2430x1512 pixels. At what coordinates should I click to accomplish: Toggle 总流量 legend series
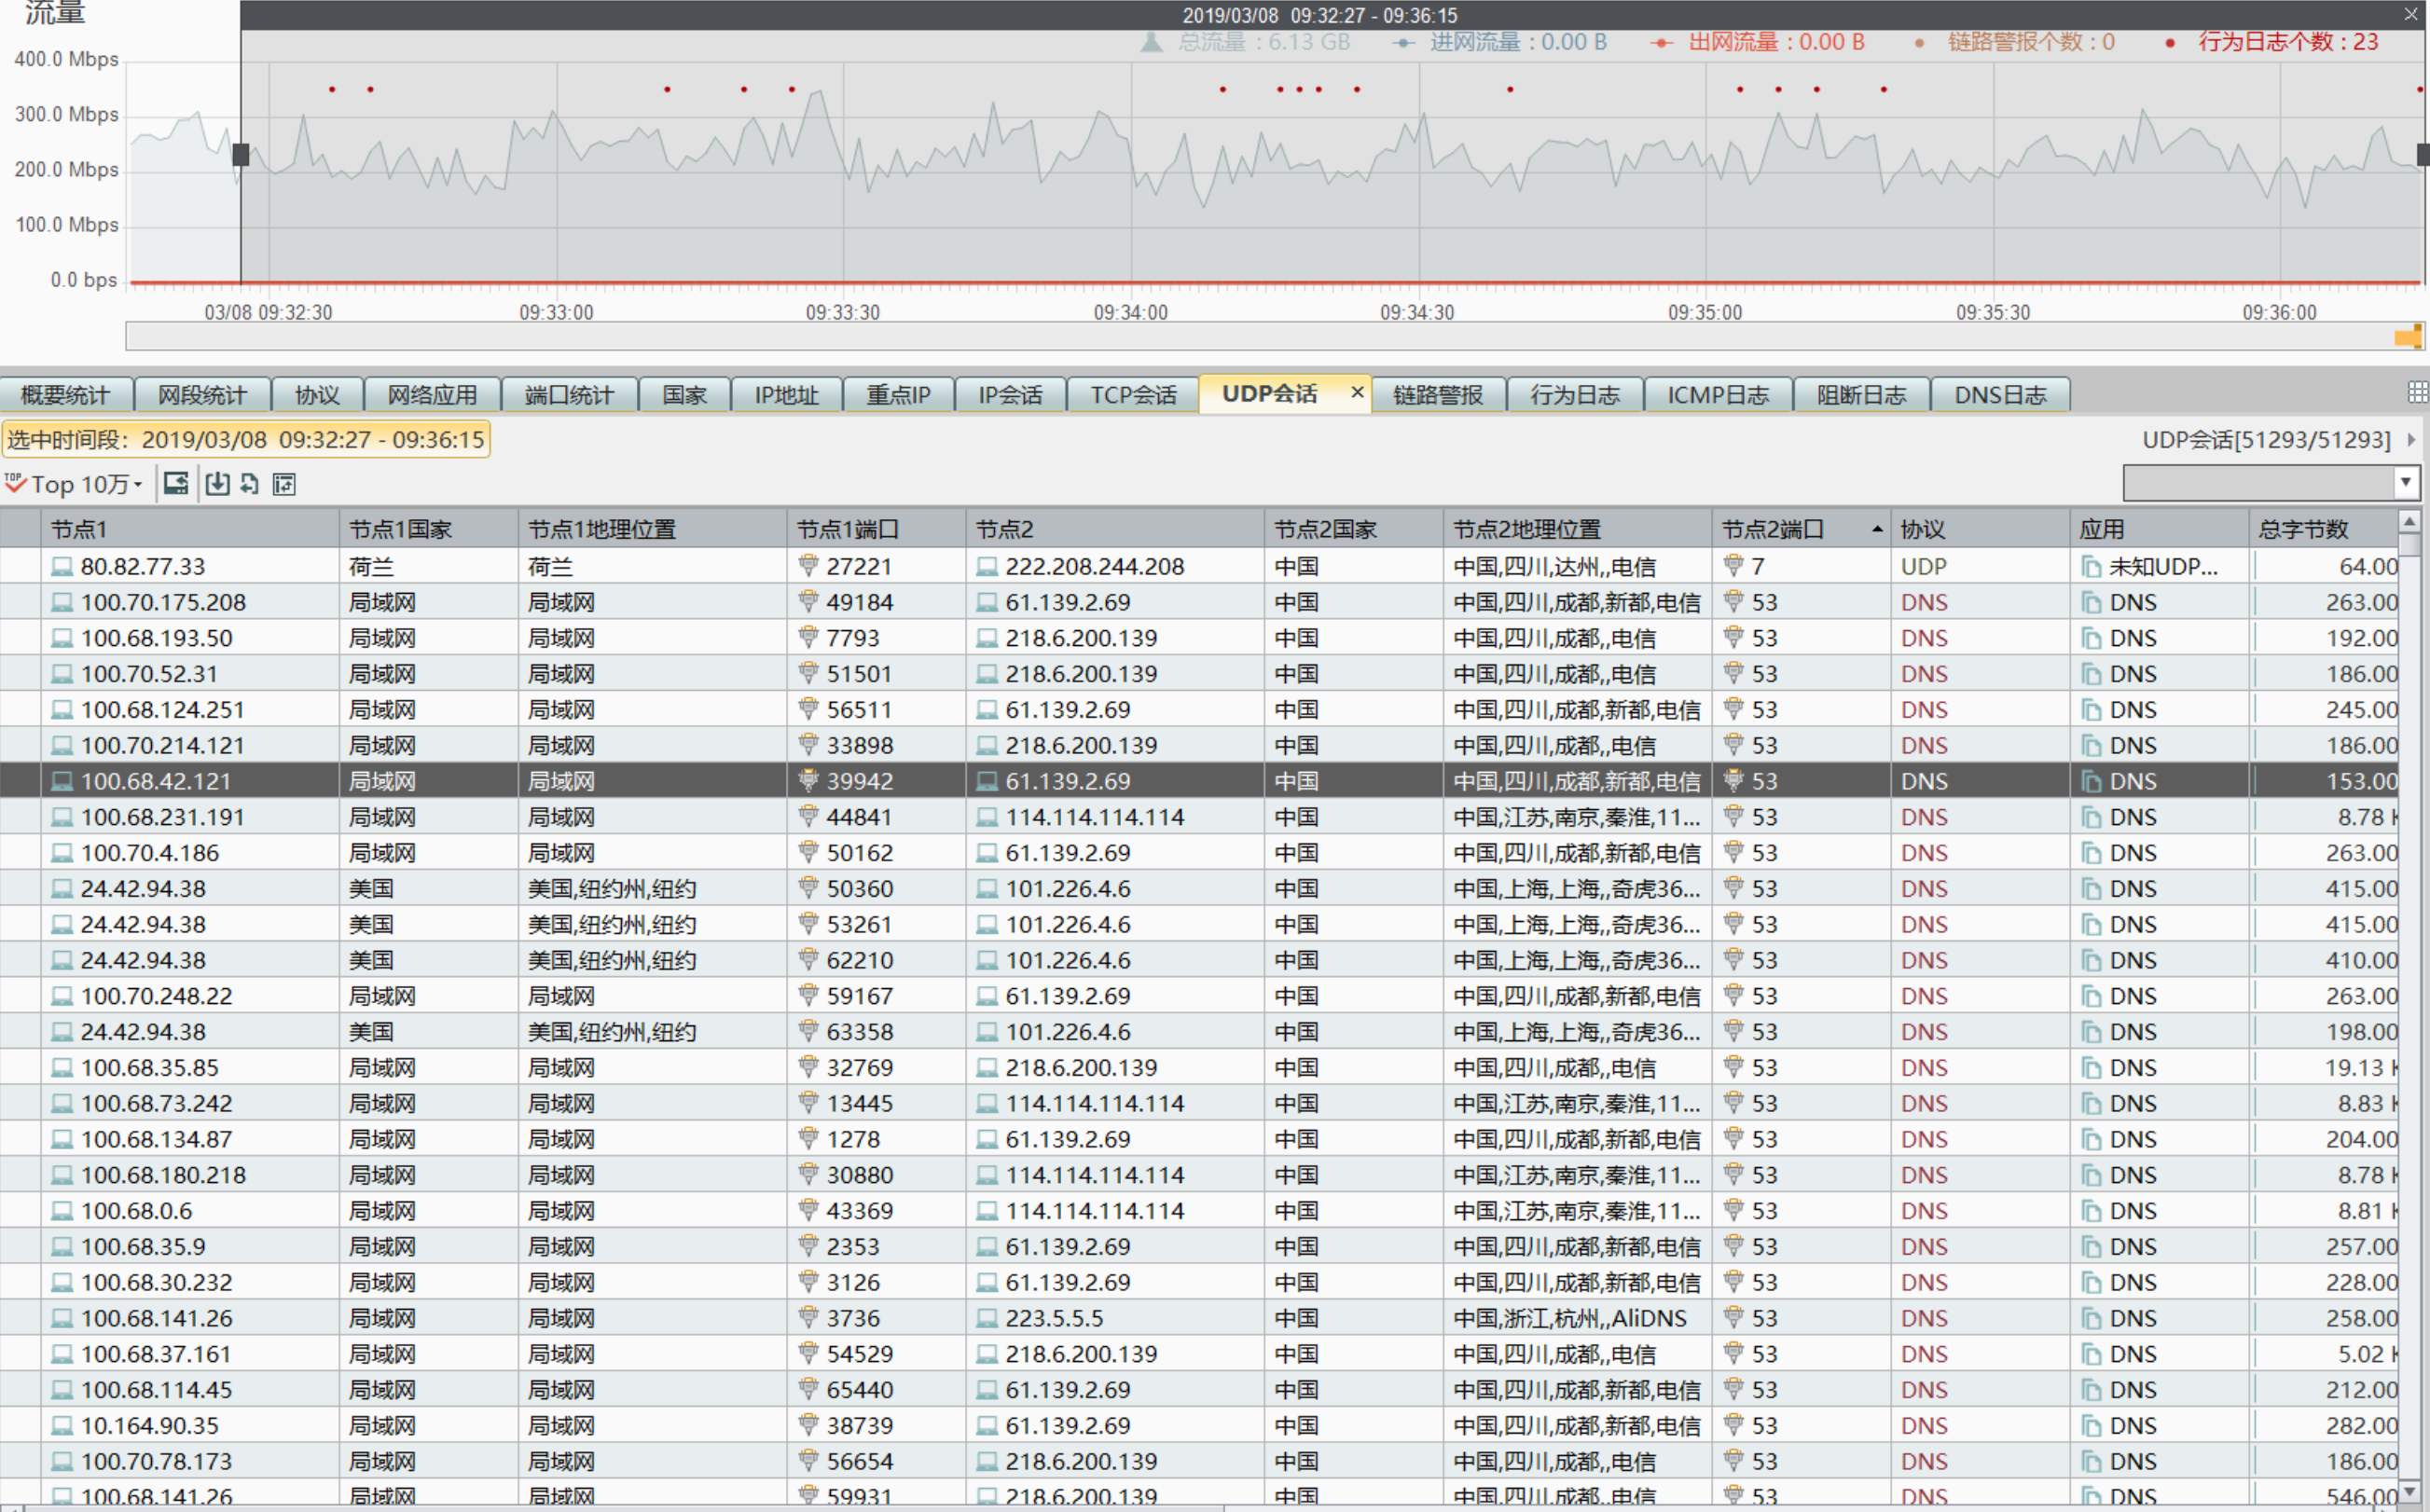pos(1246,42)
